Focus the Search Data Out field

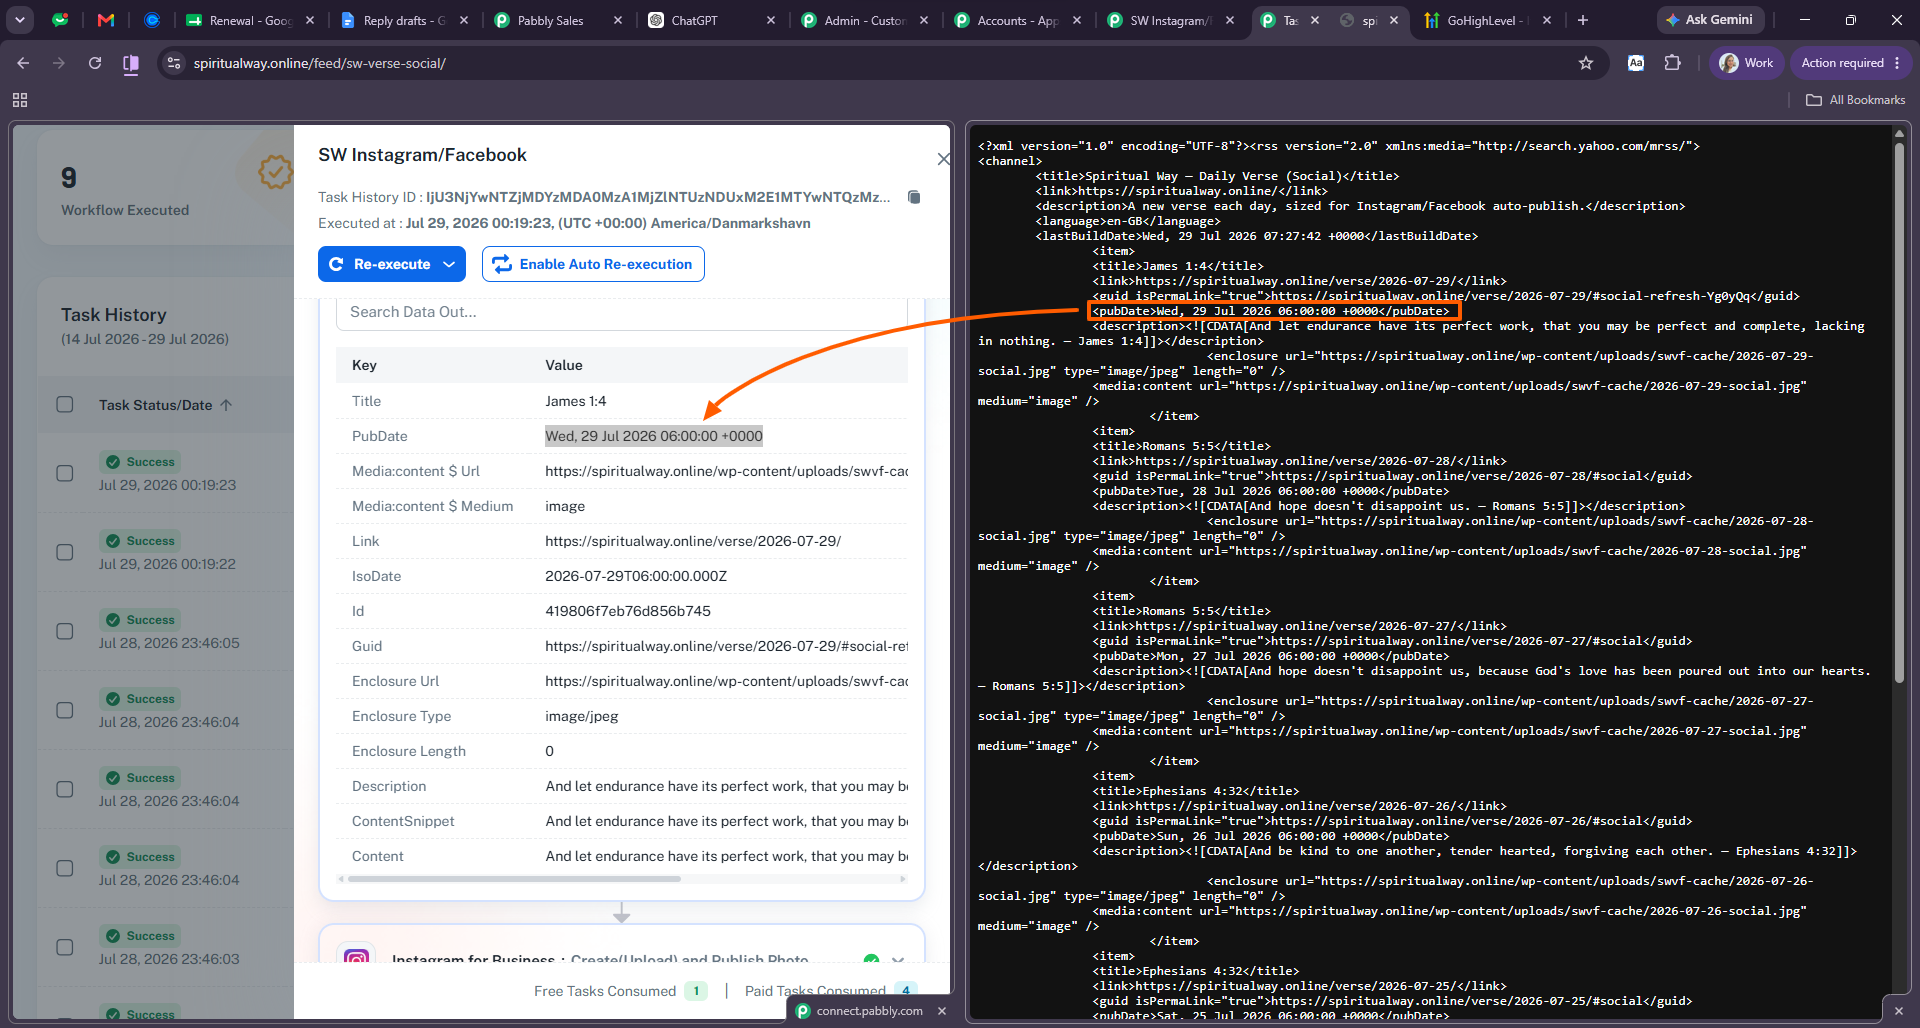pos(622,312)
